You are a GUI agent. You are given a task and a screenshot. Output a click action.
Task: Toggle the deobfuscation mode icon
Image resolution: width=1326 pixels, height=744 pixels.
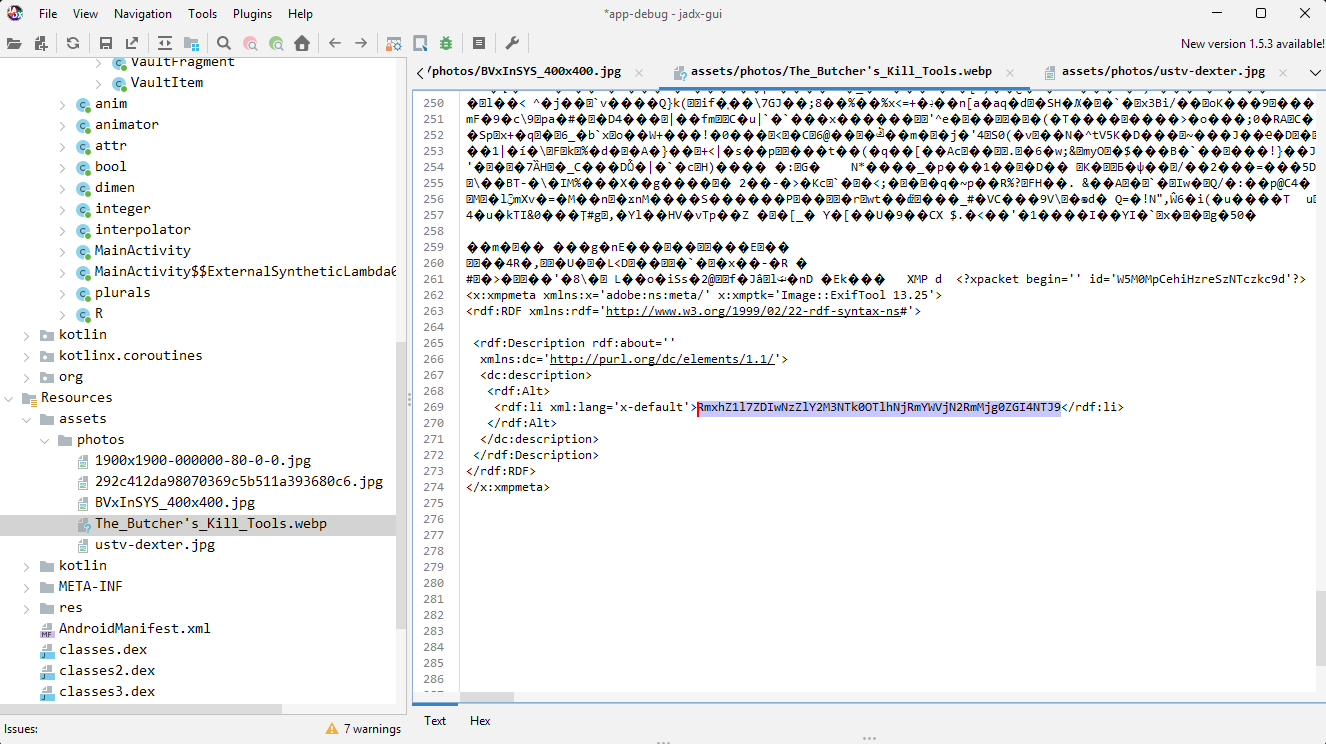(395, 43)
